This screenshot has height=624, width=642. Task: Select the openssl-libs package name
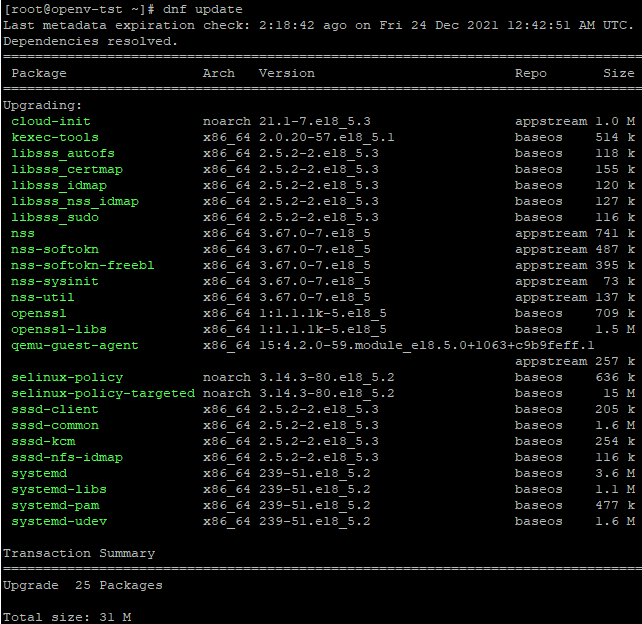coord(59,329)
